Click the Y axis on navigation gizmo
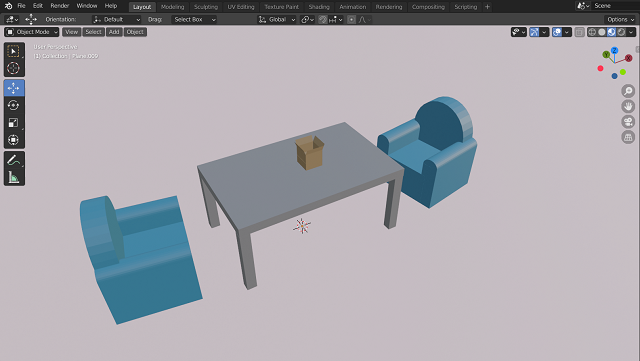Screen dimensions: 640x361 [606, 54]
